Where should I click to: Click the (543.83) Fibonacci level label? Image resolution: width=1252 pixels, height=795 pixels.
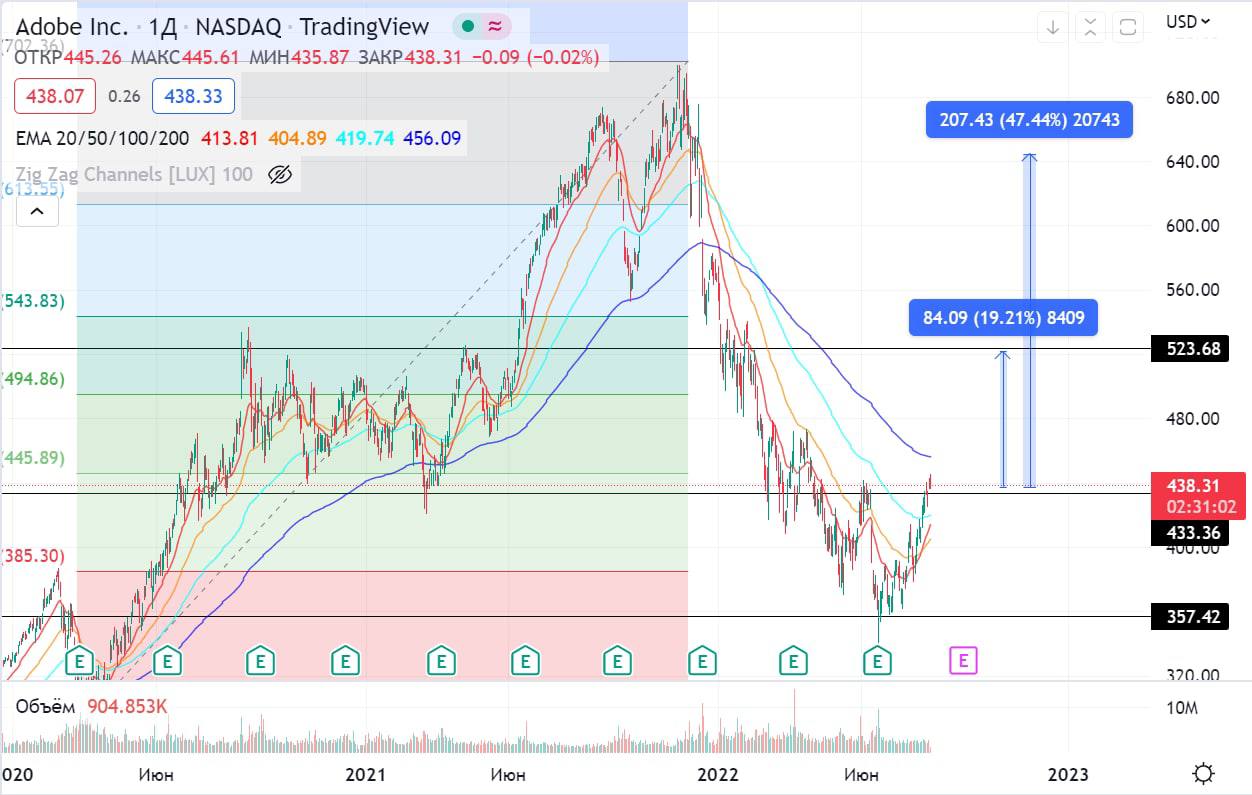[33, 302]
